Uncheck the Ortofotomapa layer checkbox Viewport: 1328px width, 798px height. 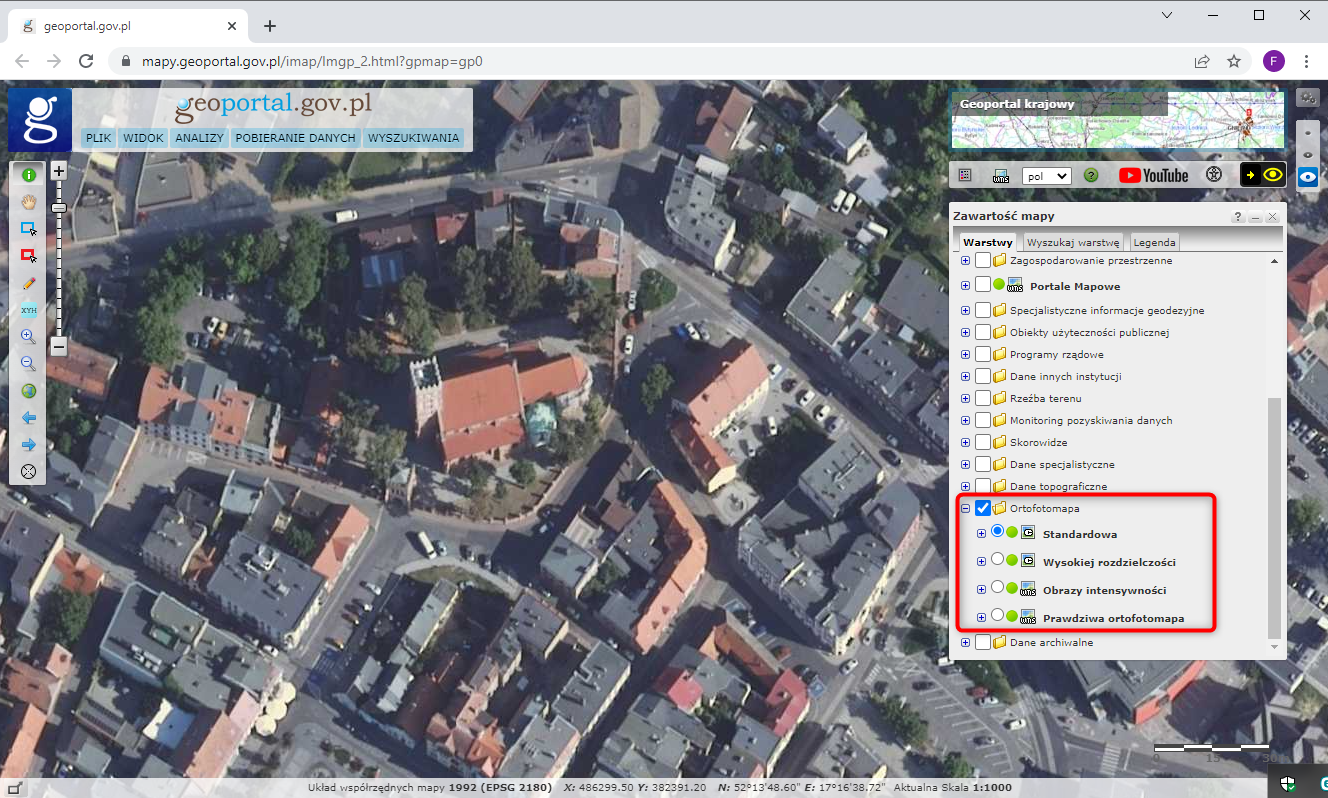click(983, 508)
